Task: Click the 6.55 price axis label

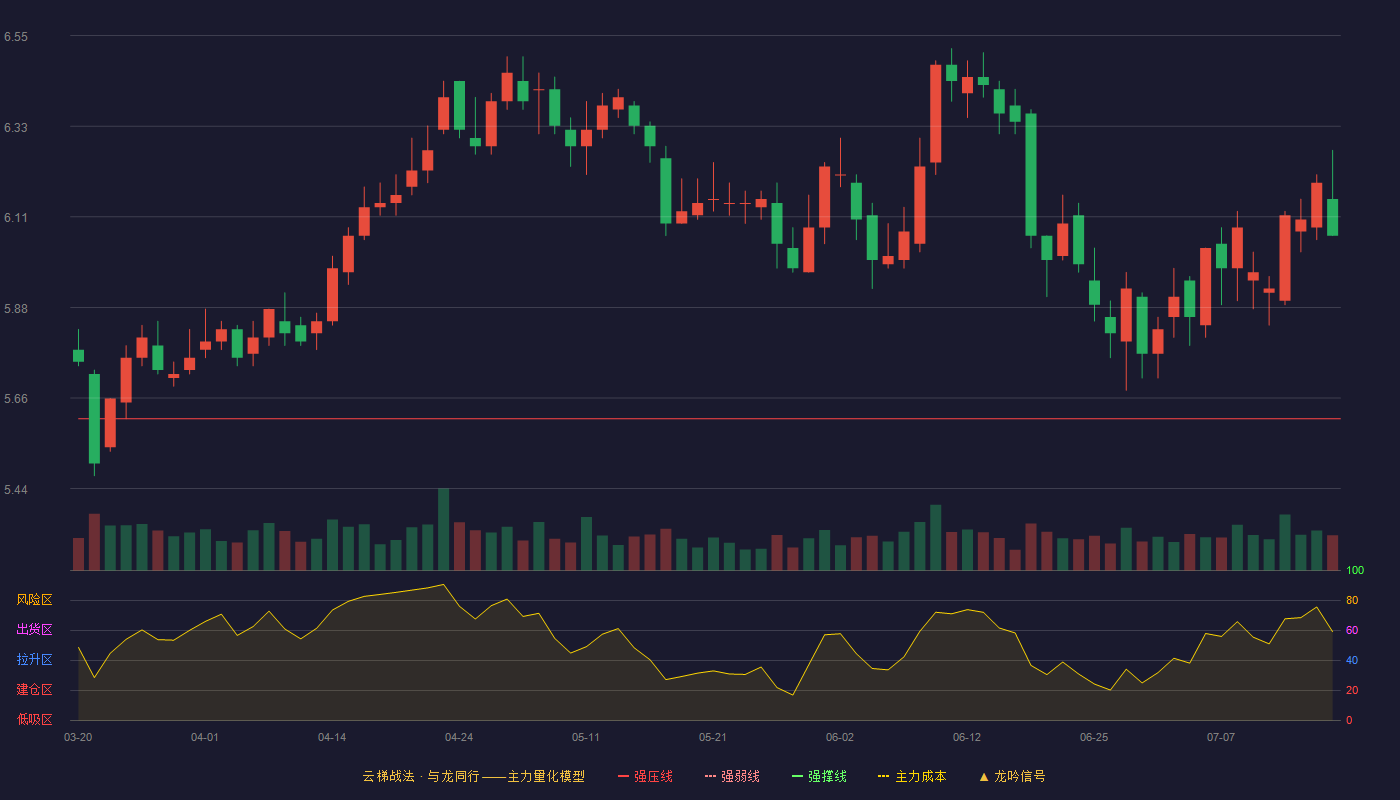Action: [x=16, y=37]
